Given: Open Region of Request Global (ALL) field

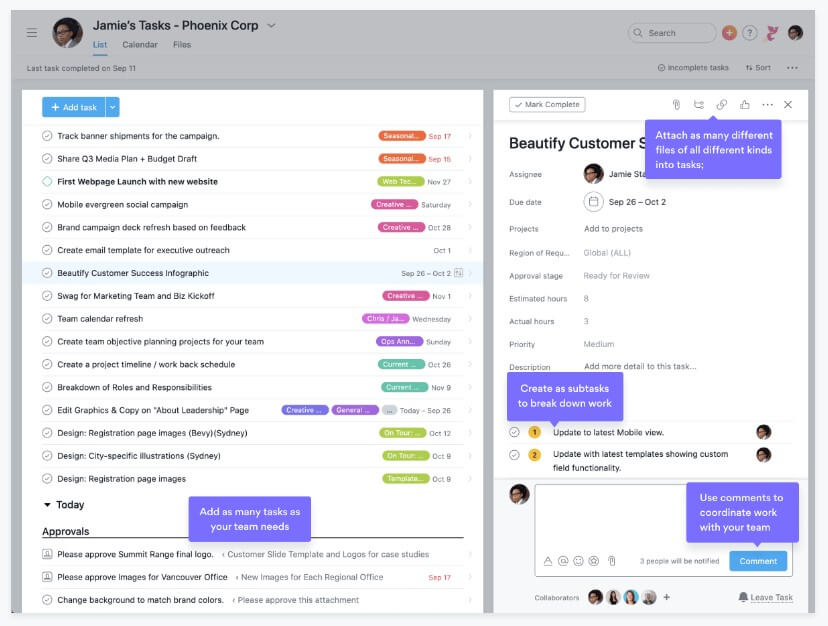Looking at the screenshot, I should point(607,253).
